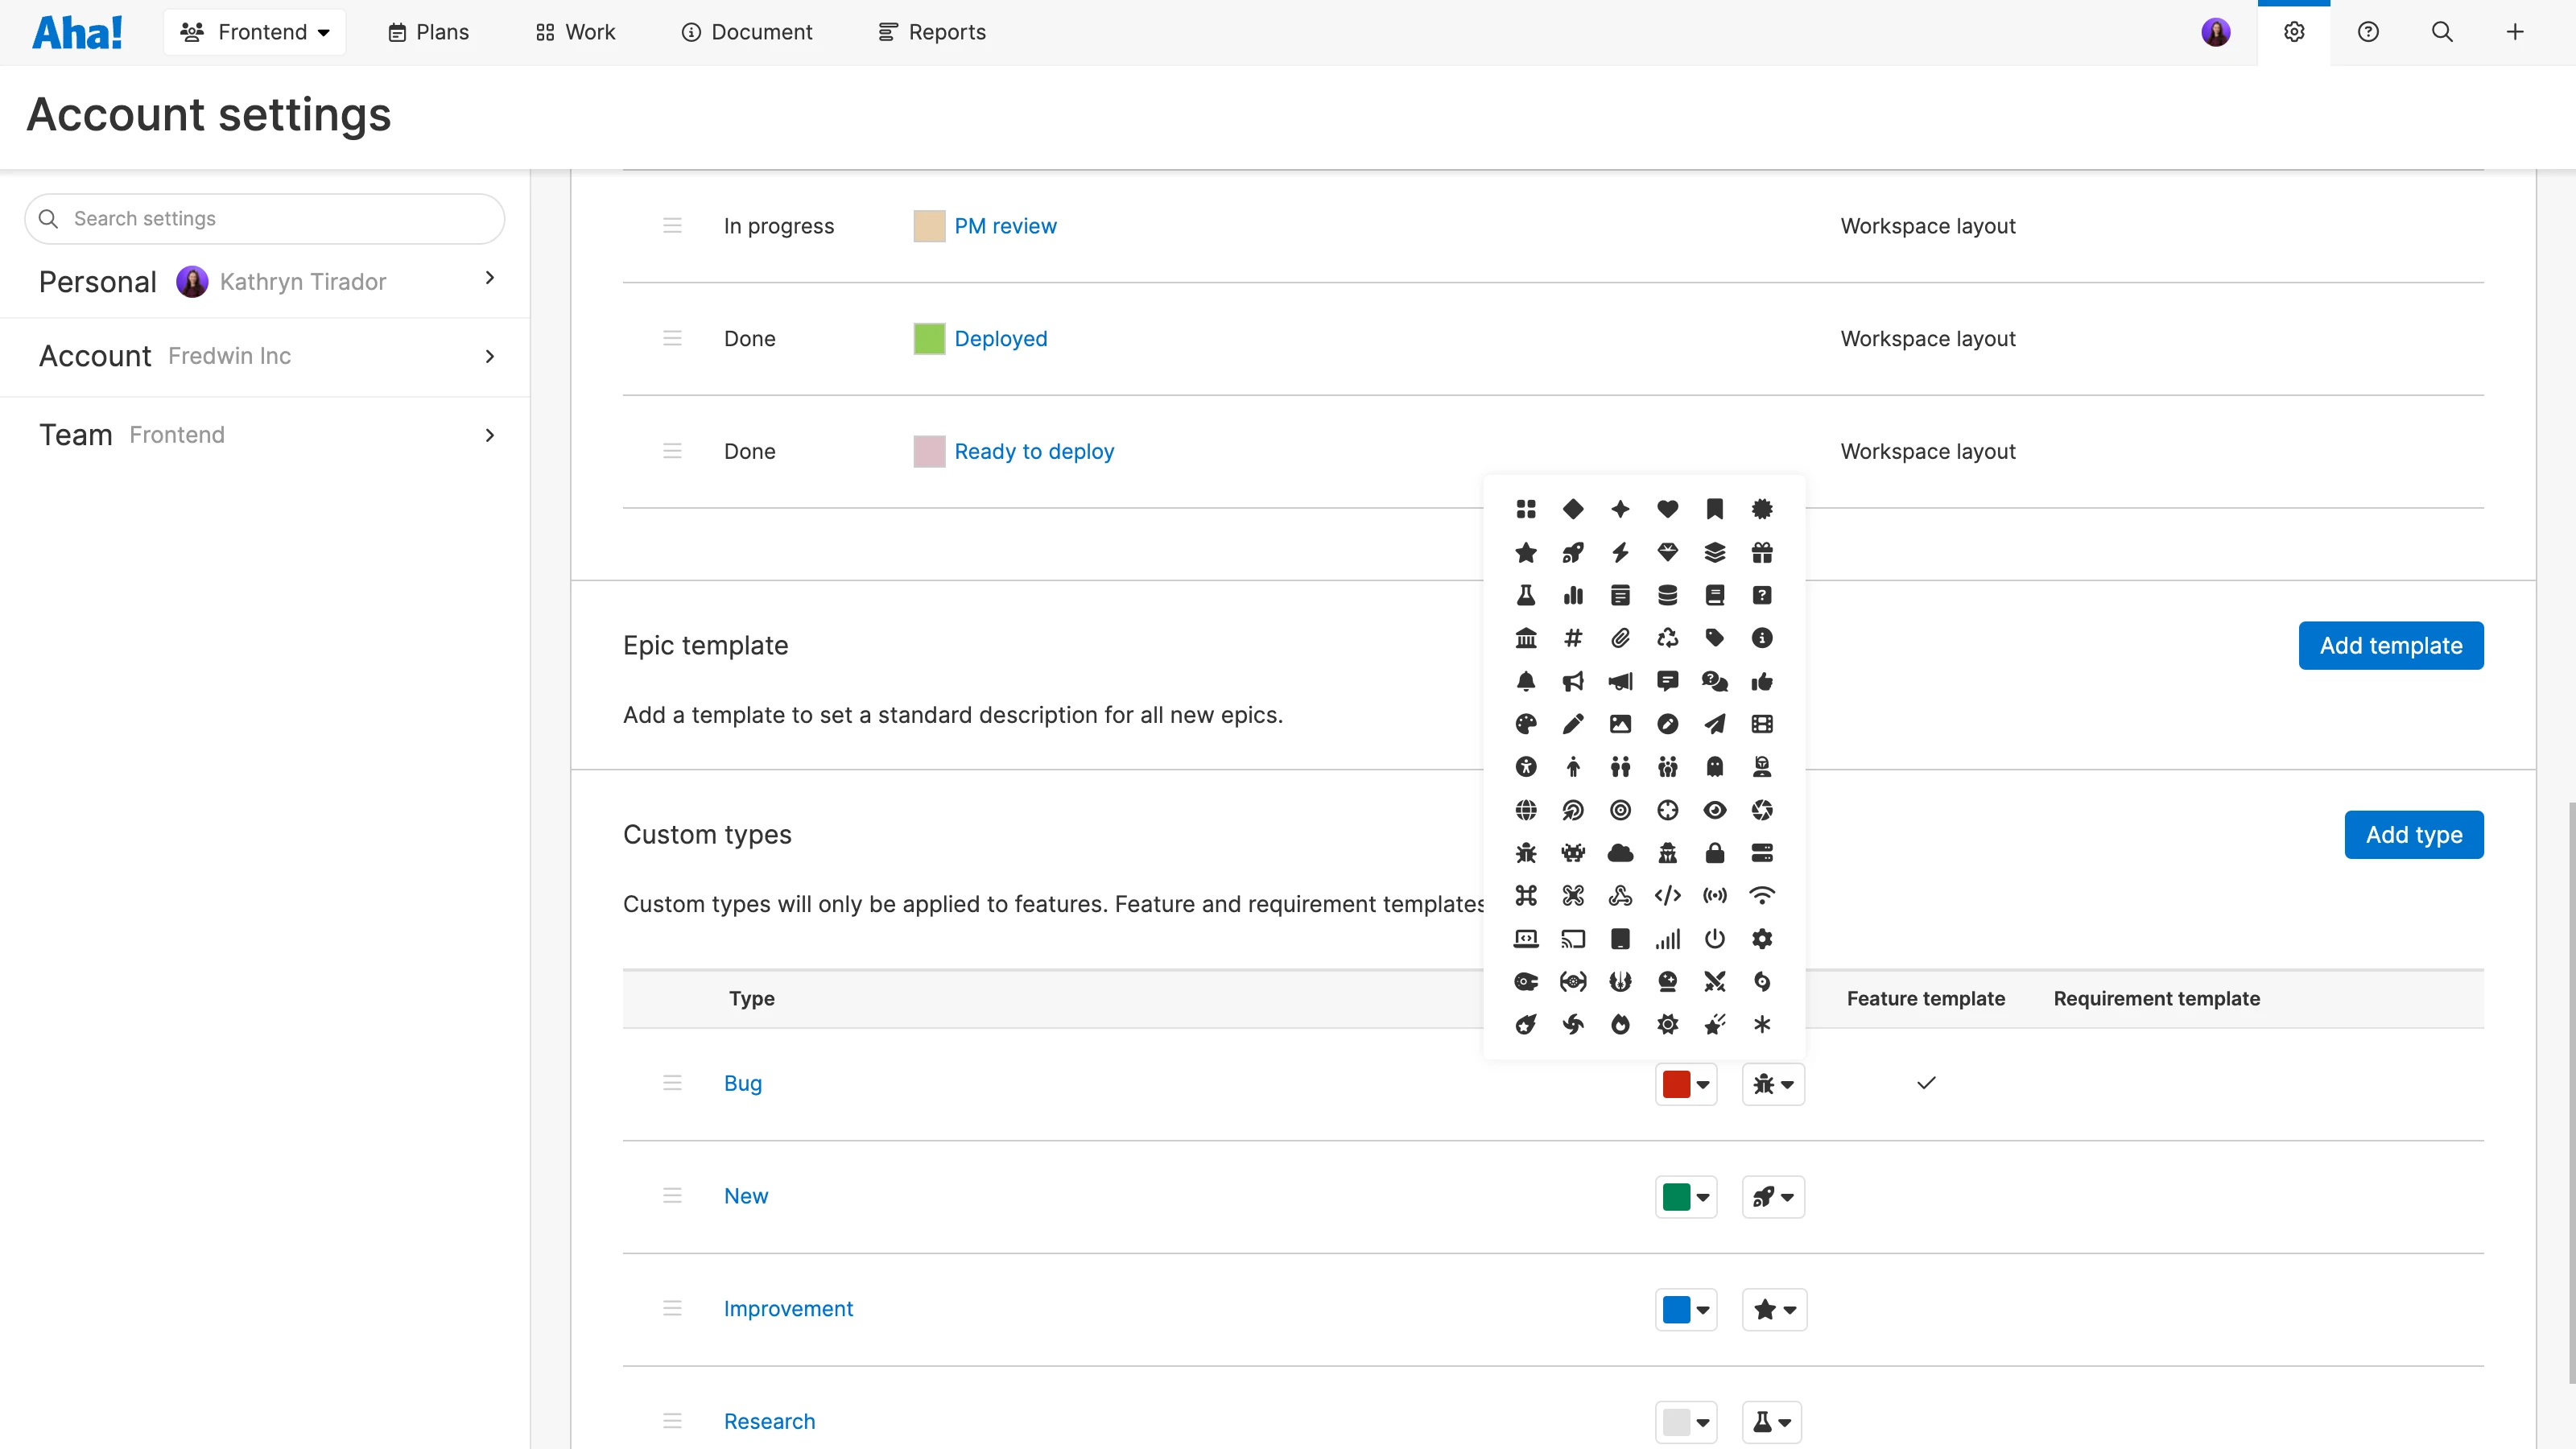Expand the Frontend workspace selector
The height and width of the screenshot is (1449, 2576).
pyautogui.click(x=255, y=32)
